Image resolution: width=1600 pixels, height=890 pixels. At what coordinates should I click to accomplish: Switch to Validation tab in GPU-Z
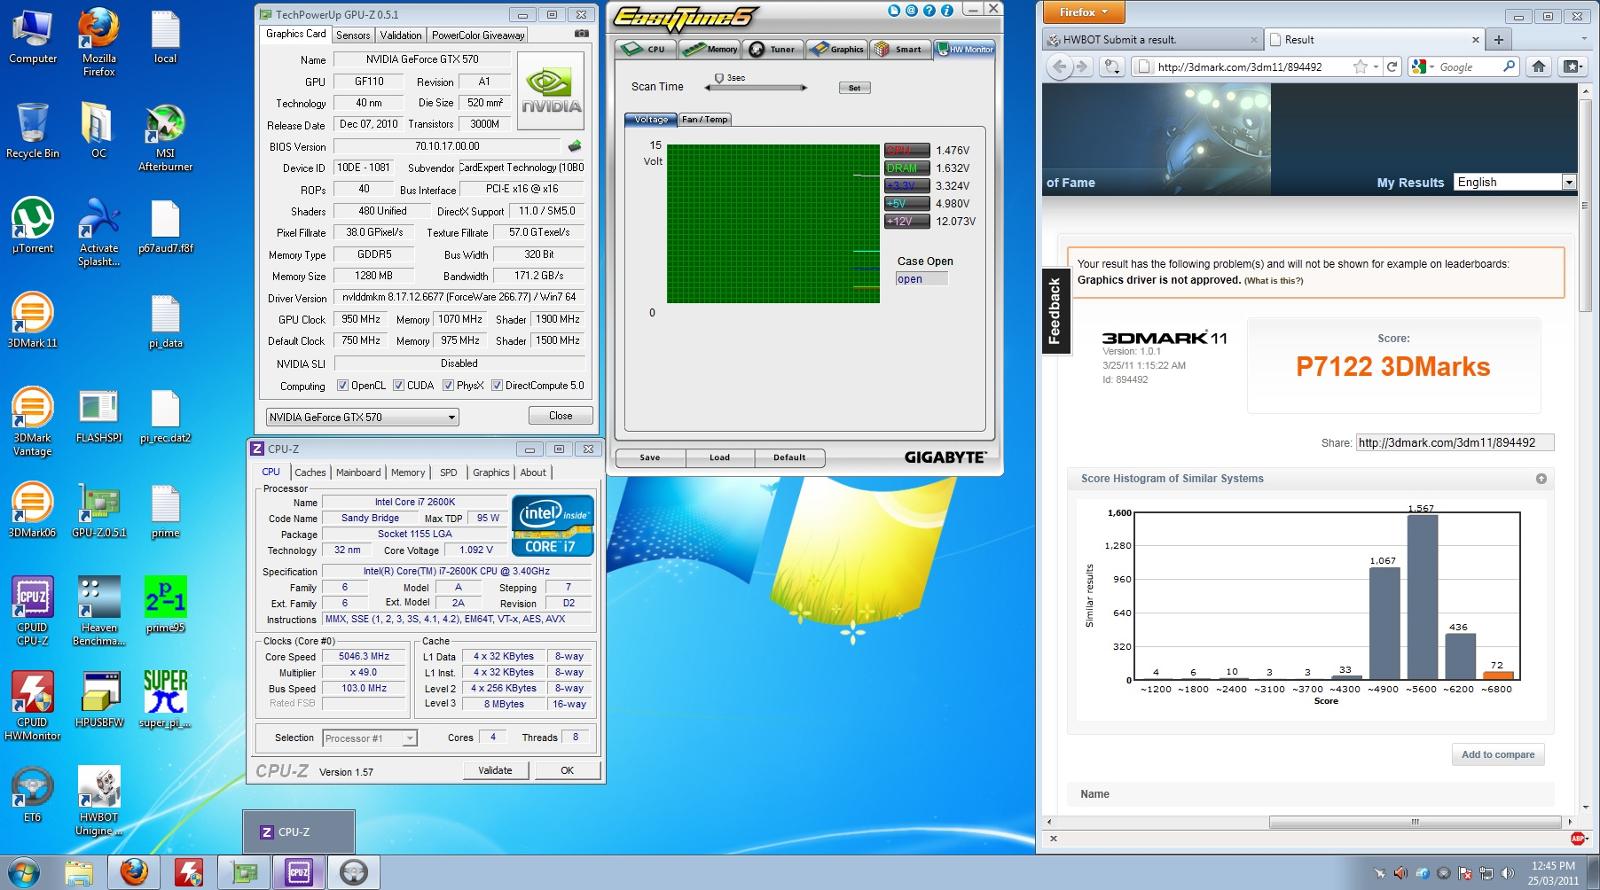400,35
